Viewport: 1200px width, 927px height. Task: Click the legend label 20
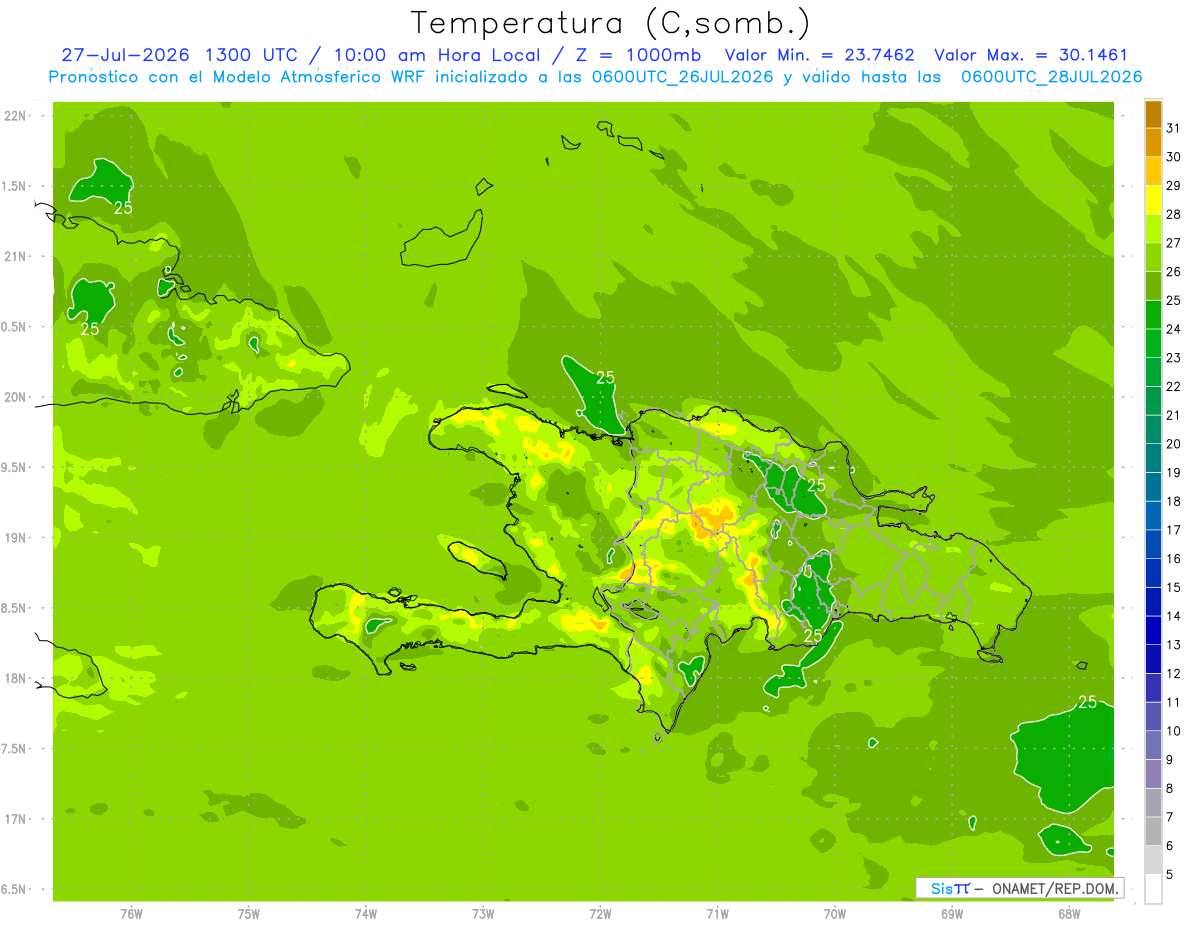click(x=1174, y=444)
